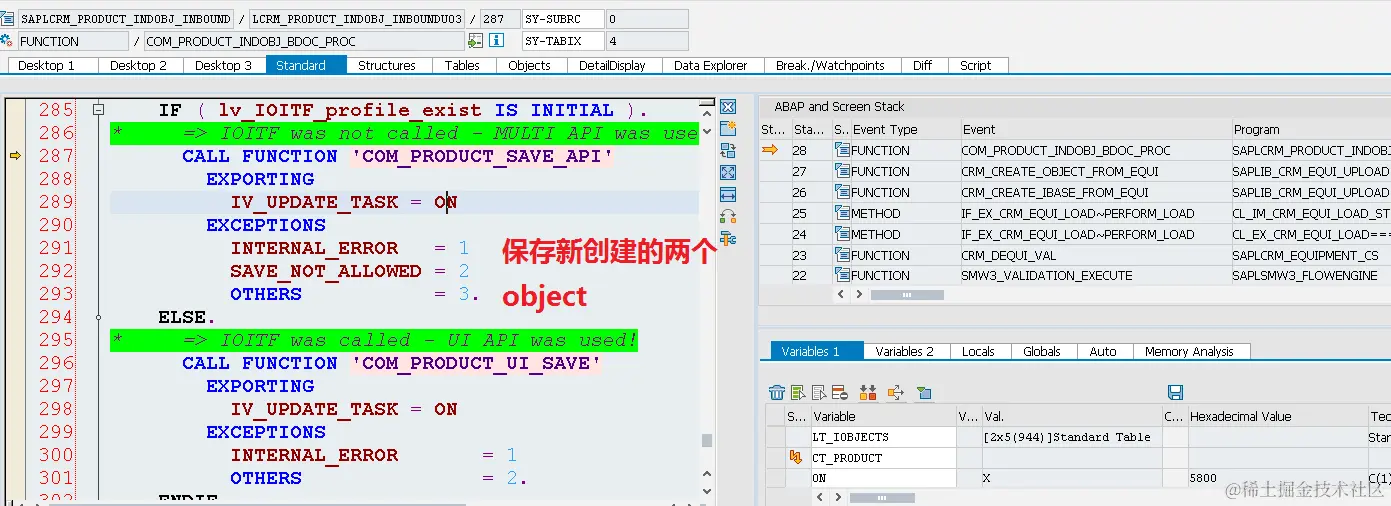Click the new tool icon beside code editor
The height and width of the screenshot is (506, 1391).
pyautogui.click(x=728, y=129)
